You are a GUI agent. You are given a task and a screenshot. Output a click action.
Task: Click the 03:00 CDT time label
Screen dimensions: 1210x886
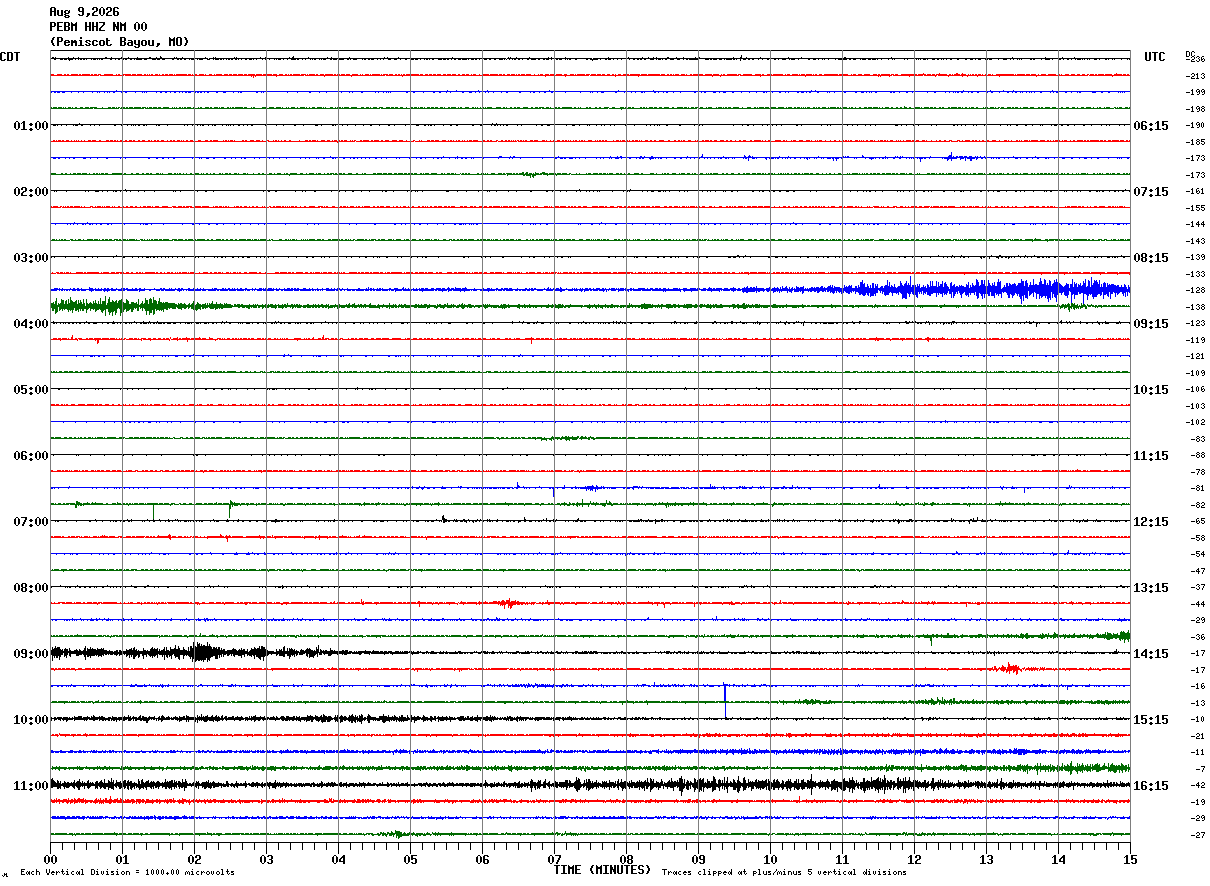click(30, 257)
